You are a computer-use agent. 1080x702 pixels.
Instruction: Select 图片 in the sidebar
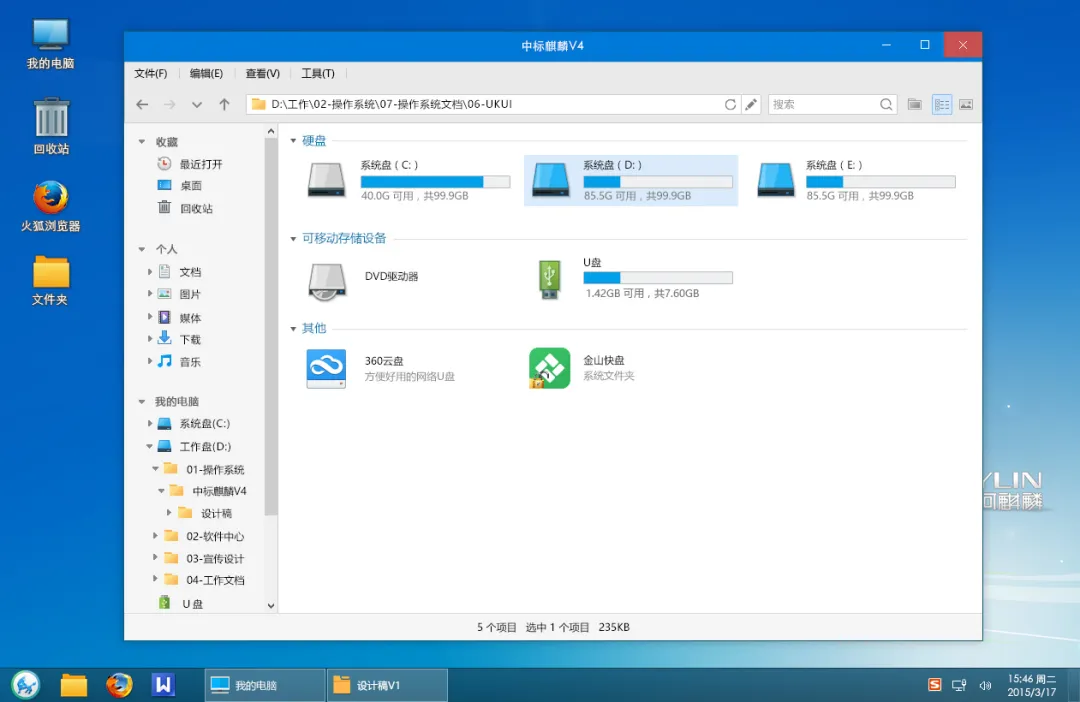tap(190, 295)
